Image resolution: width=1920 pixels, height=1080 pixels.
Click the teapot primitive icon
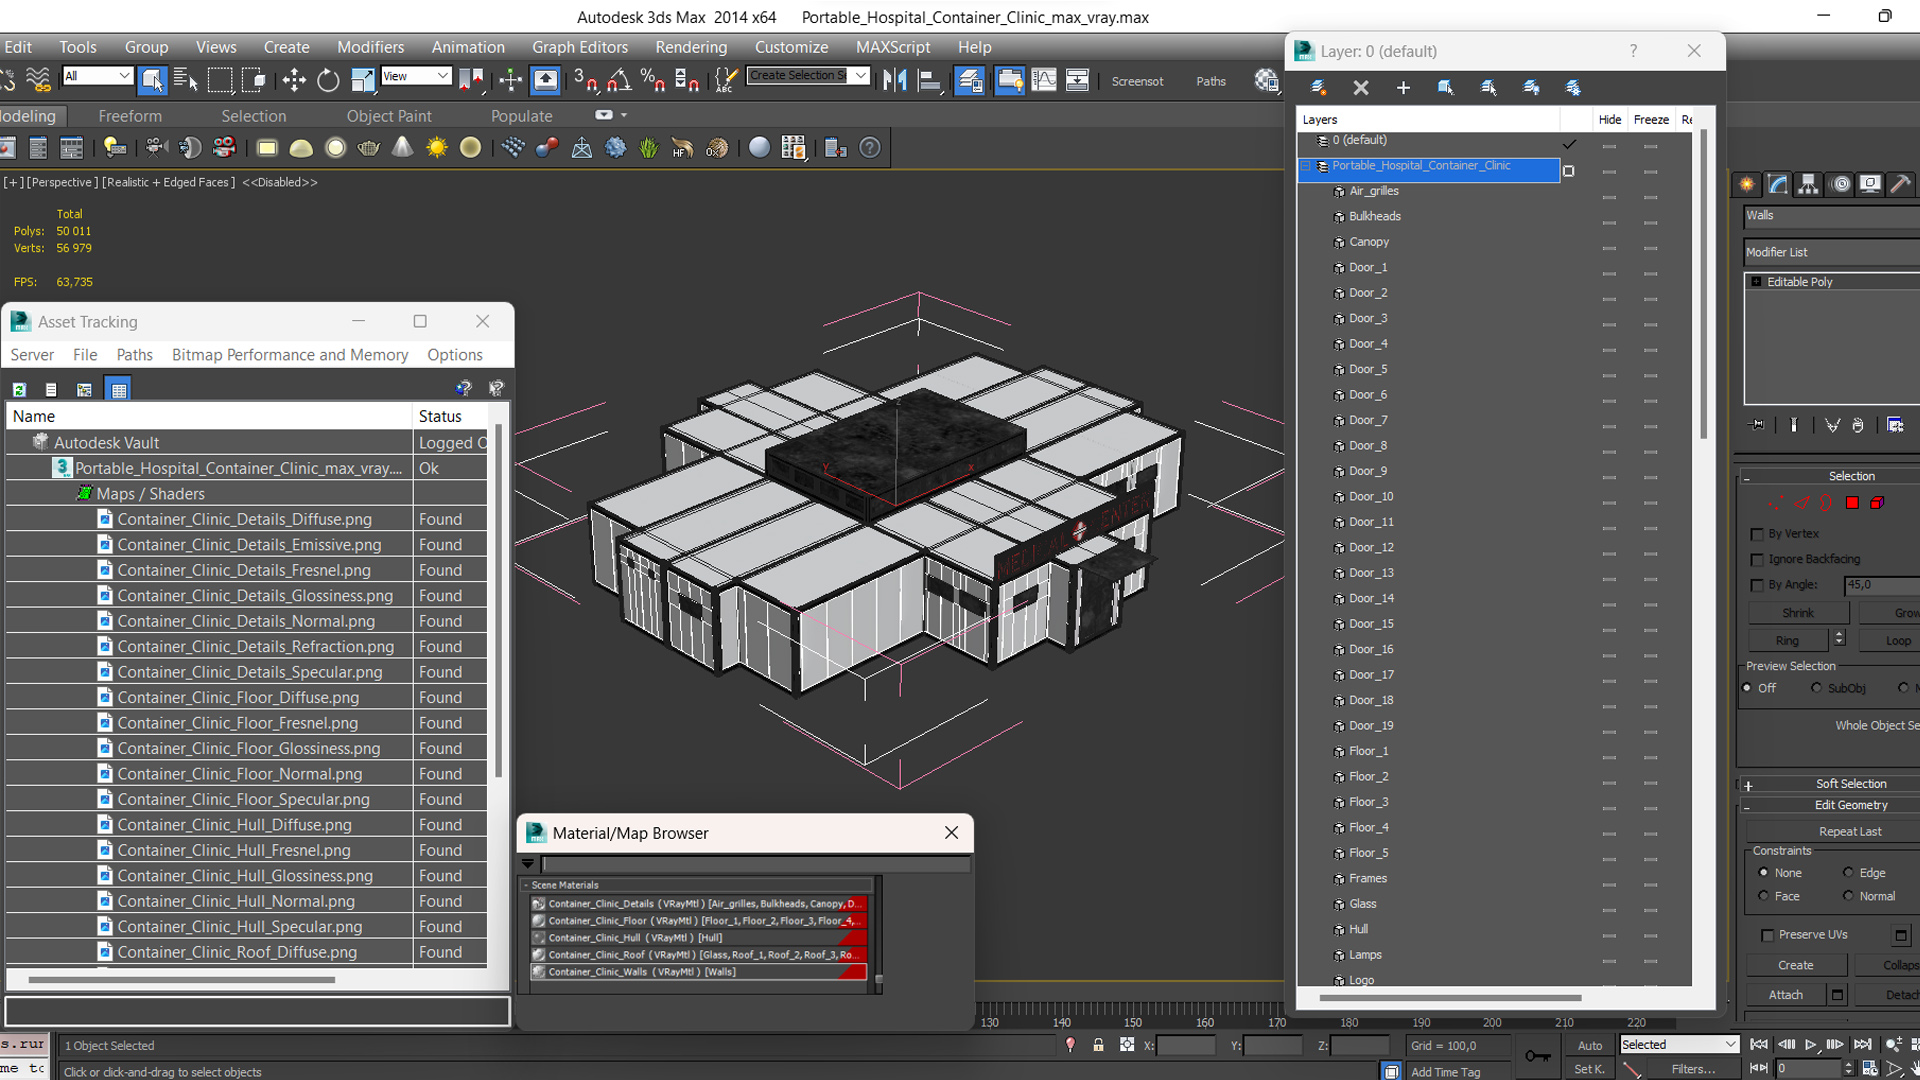(368, 148)
